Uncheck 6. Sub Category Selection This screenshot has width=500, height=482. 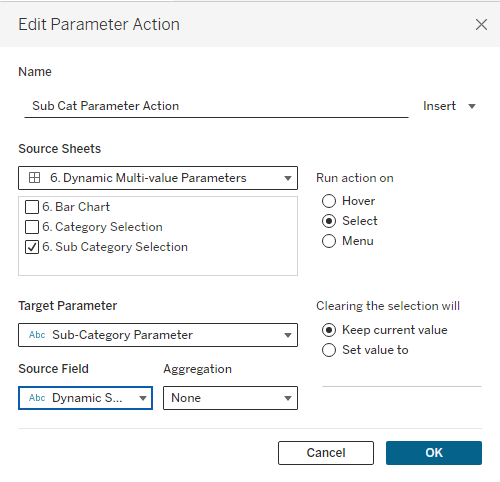[32, 247]
